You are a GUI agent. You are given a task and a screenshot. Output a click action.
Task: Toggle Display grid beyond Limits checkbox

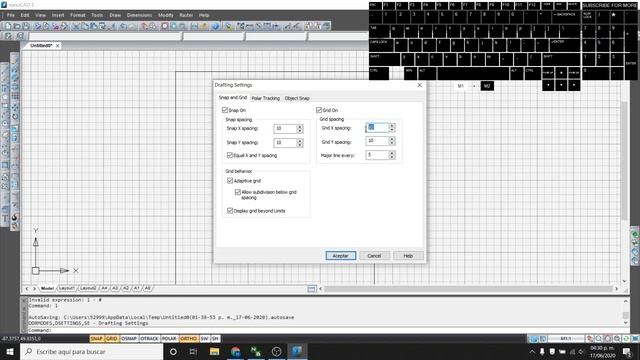tap(230, 211)
